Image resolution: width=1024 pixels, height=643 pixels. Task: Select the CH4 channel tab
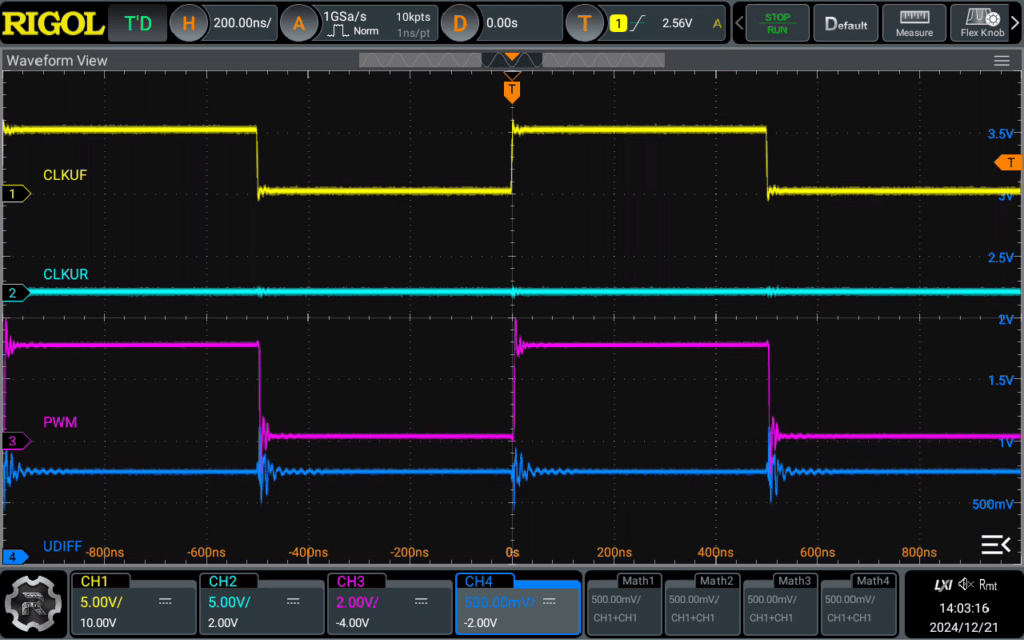pos(479,581)
